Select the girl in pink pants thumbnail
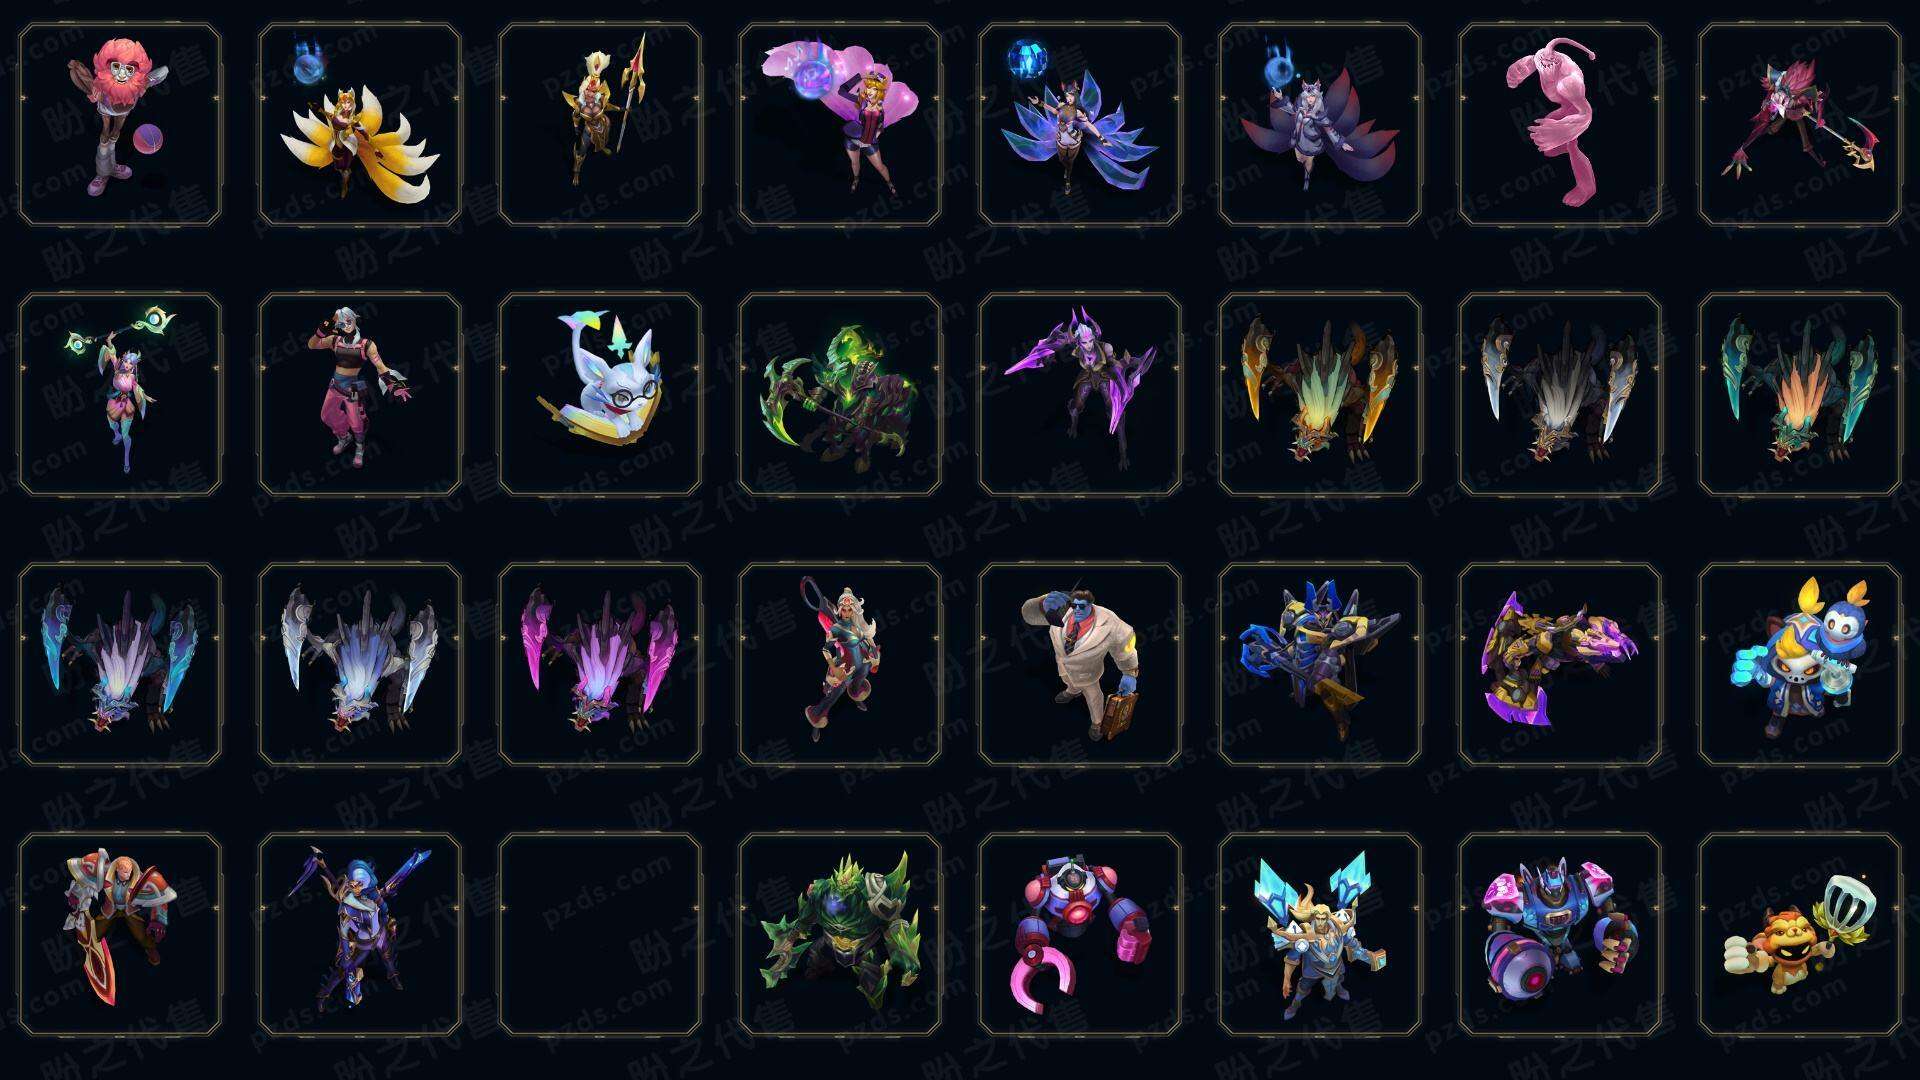 [360, 394]
